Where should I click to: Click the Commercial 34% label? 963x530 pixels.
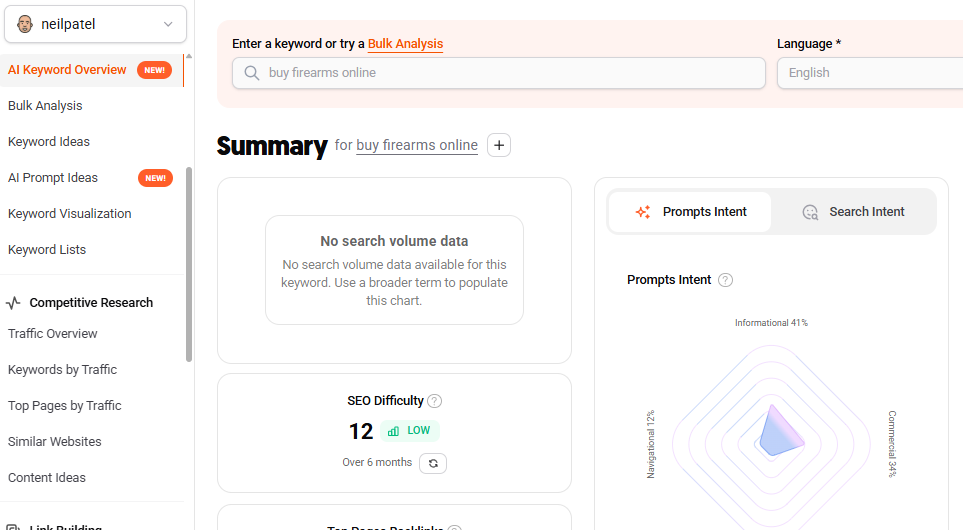pos(892,444)
